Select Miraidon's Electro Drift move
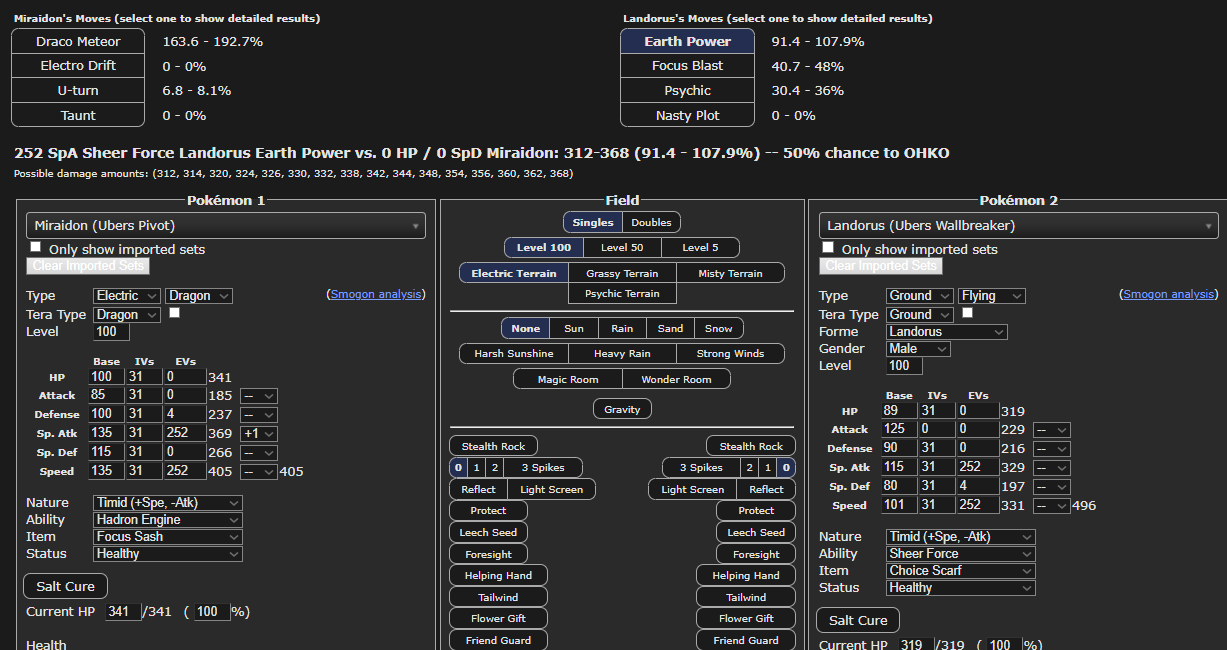This screenshot has height=650, width=1227. coord(78,66)
